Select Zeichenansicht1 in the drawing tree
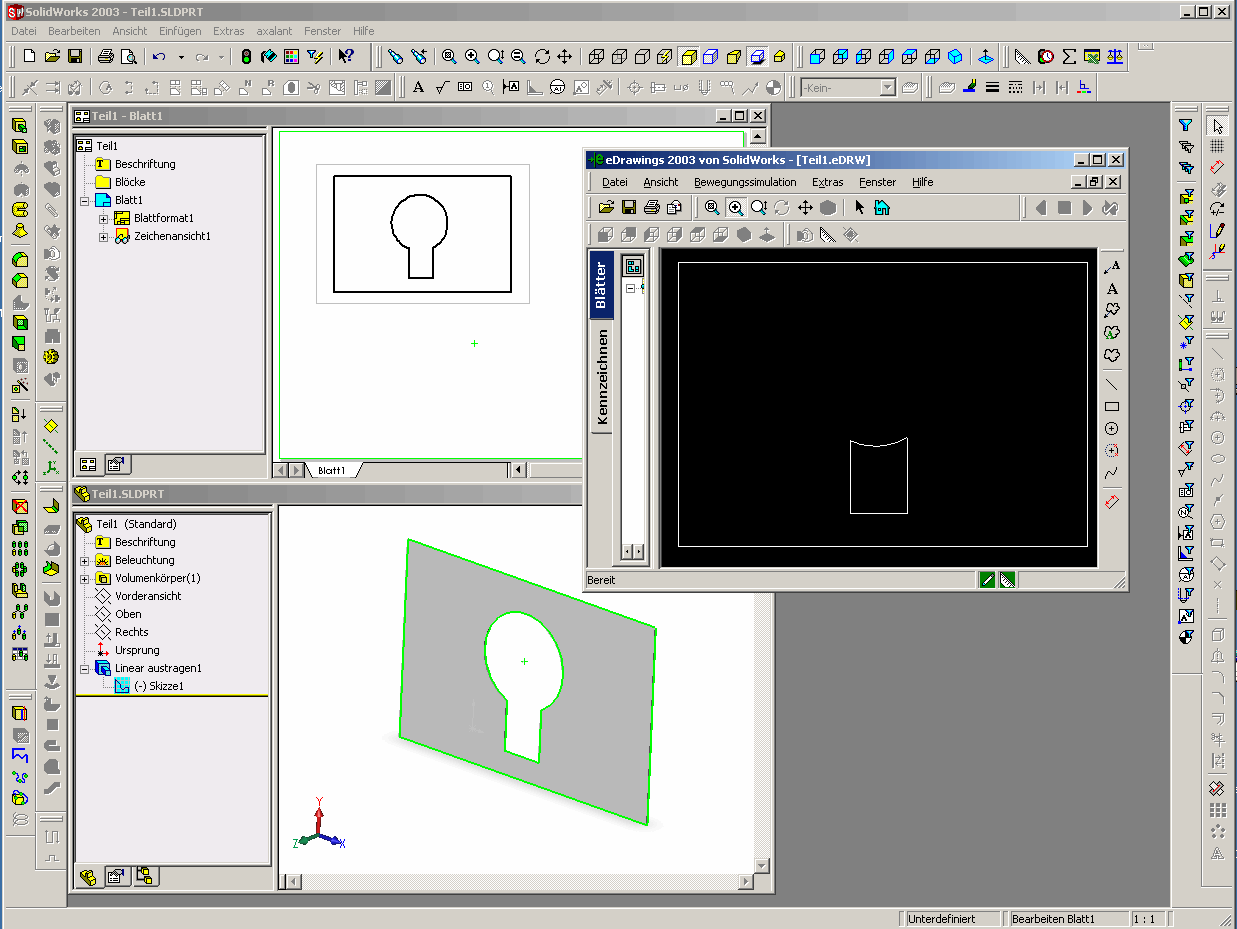This screenshot has width=1237, height=929. (x=171, y=237)
